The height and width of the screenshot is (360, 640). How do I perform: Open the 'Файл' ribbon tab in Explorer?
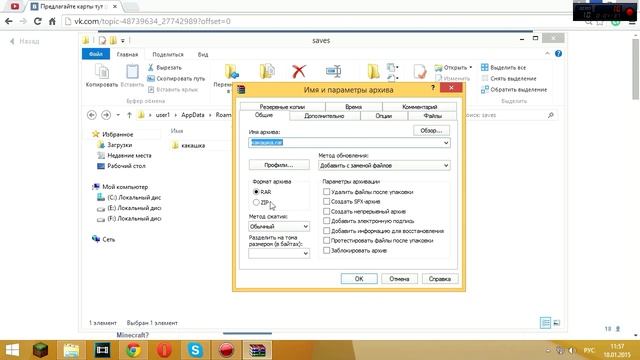coord(96,54)
